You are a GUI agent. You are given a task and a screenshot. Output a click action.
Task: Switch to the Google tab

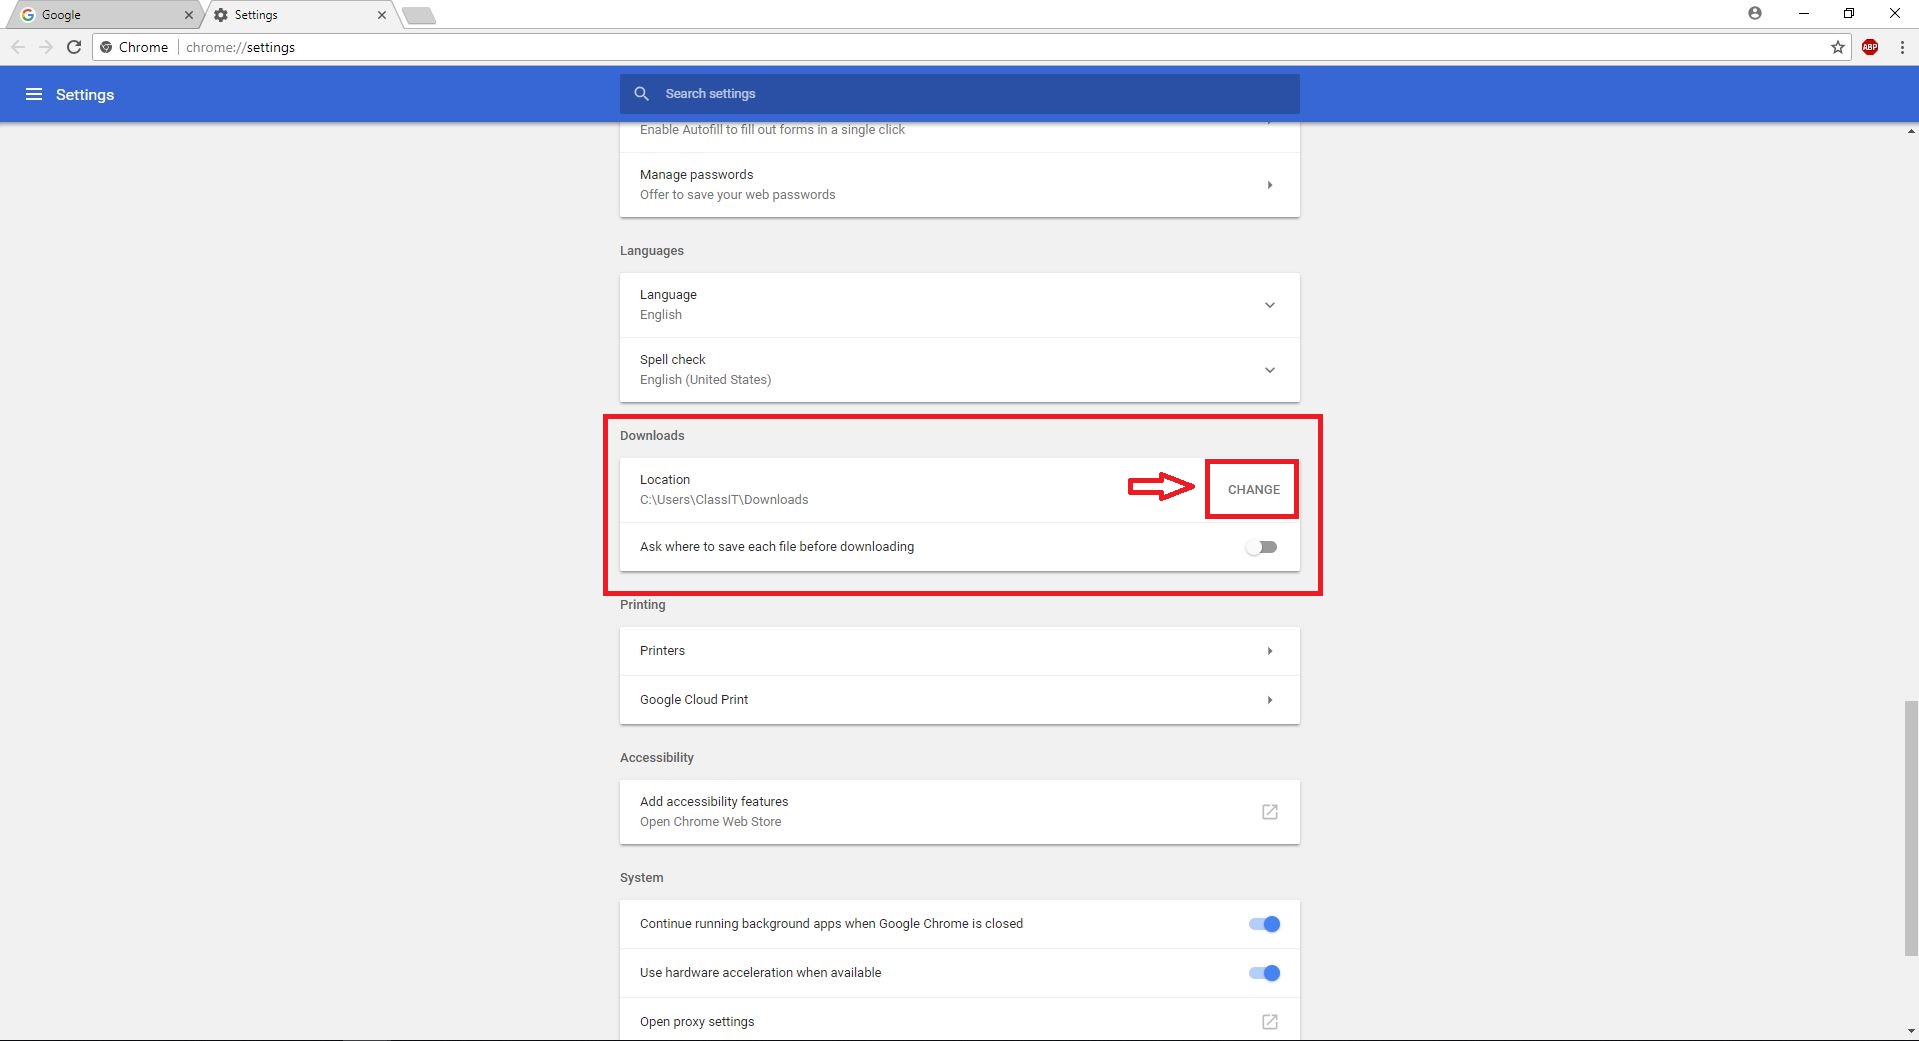100,15
